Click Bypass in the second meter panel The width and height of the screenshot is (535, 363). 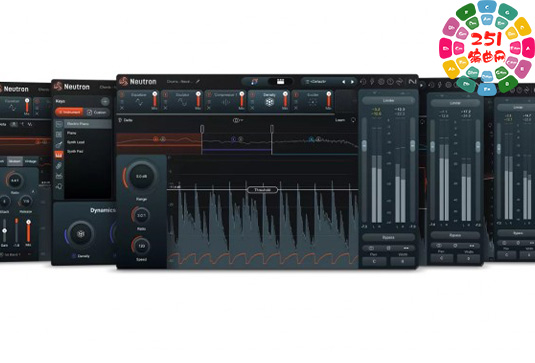[x=455, y=235]
